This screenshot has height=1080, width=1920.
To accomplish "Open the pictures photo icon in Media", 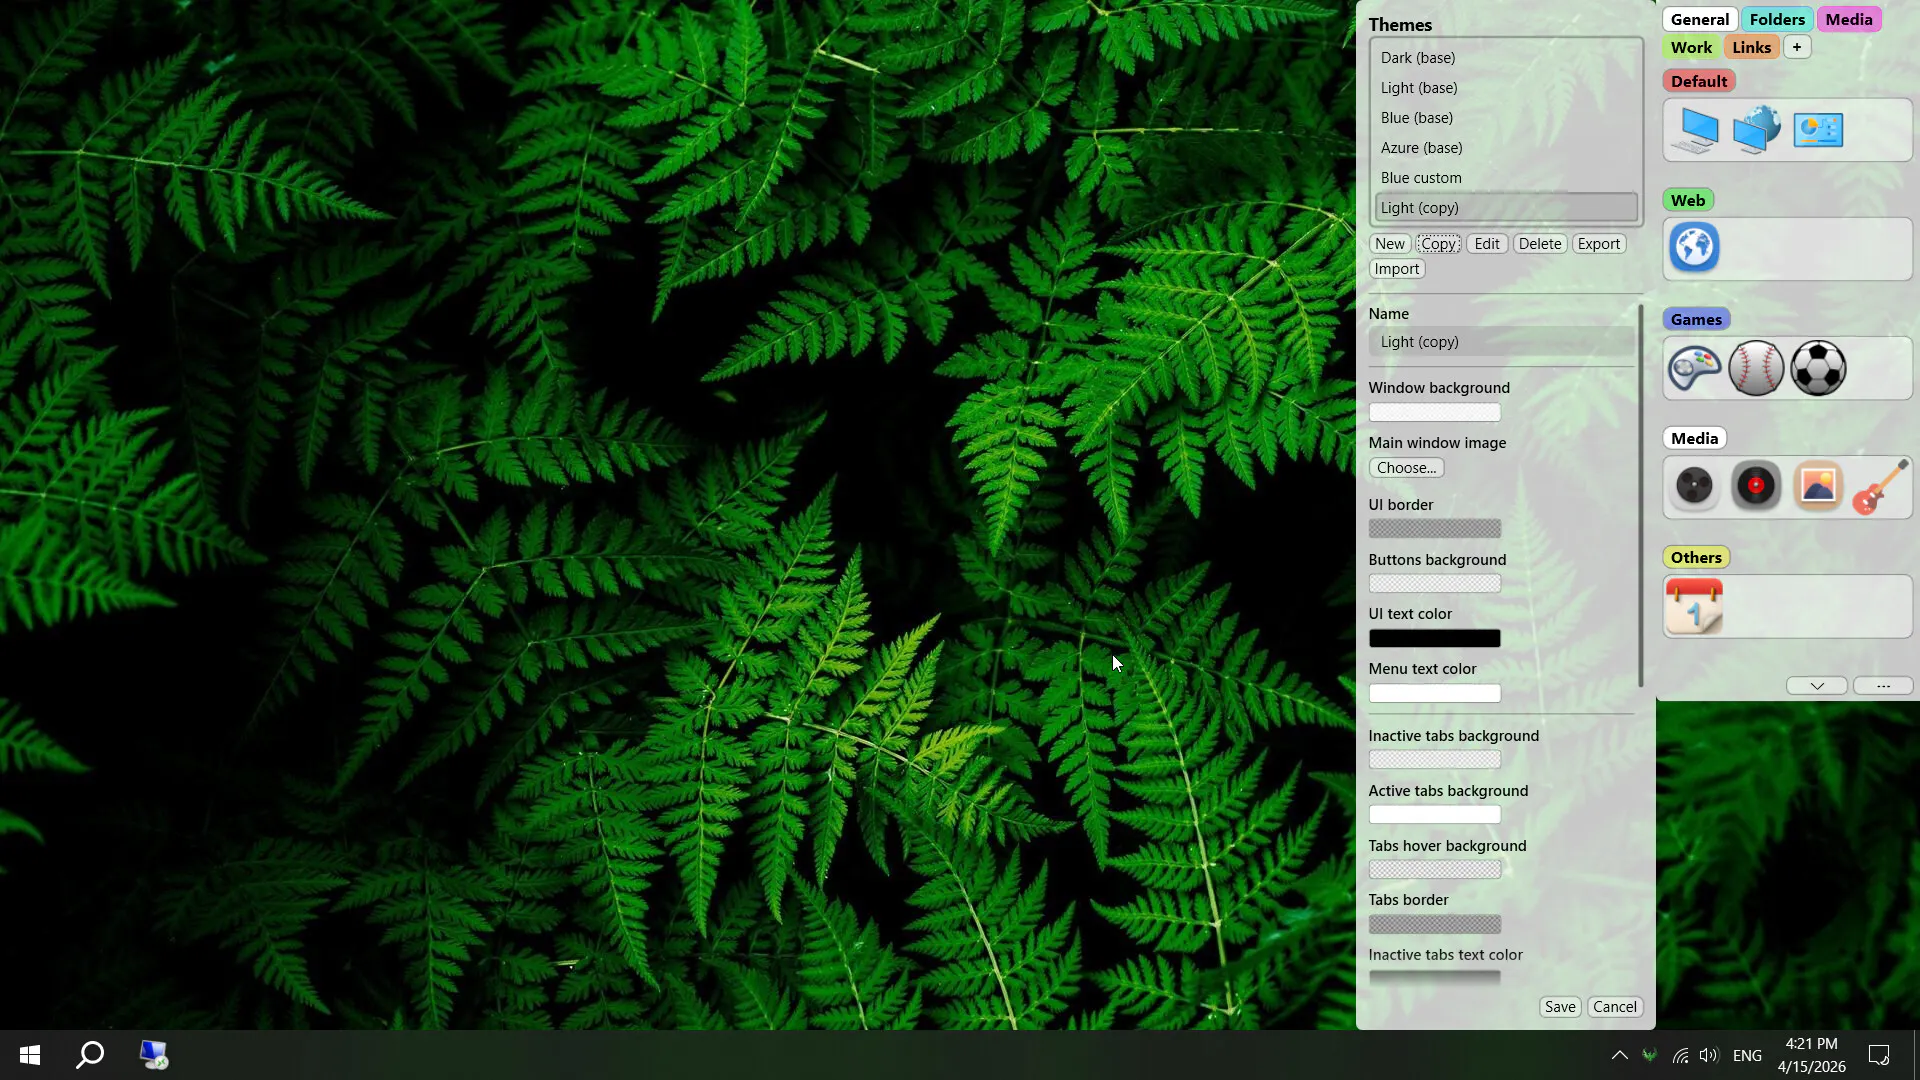I will click(1818, 486).
